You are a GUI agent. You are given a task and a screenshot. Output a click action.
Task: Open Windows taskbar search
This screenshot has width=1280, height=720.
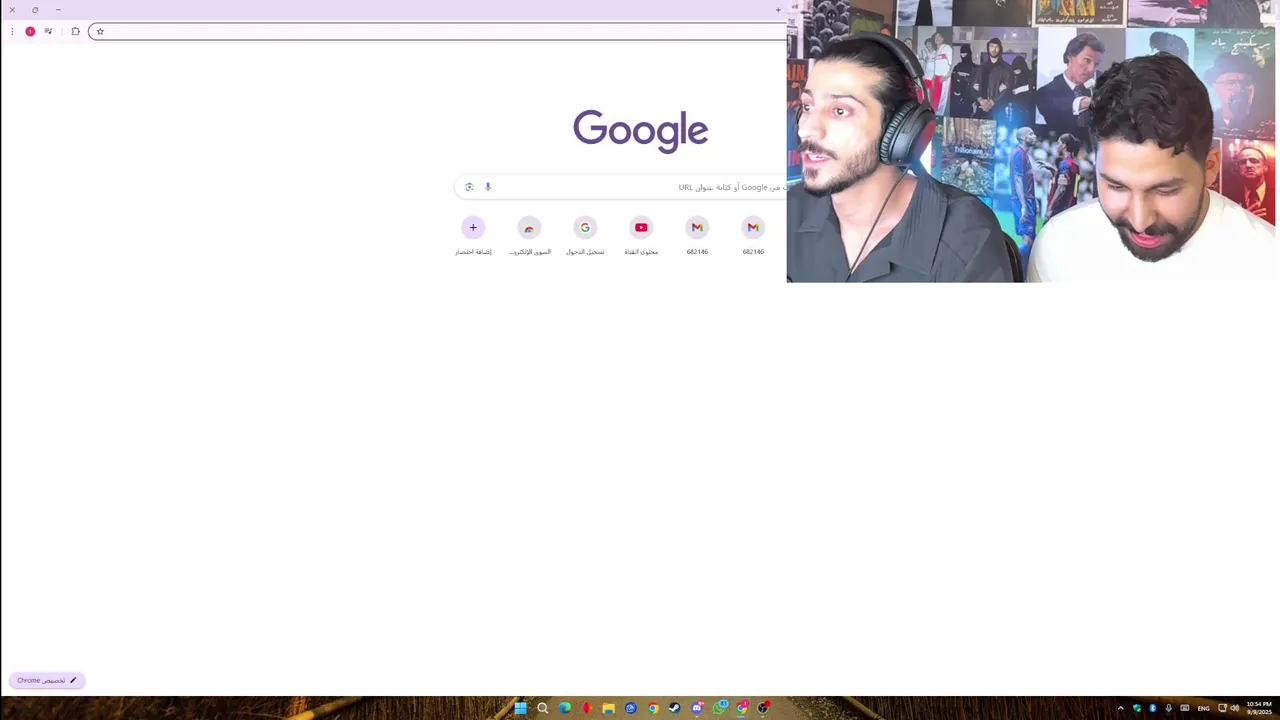[x=543, y=708]
